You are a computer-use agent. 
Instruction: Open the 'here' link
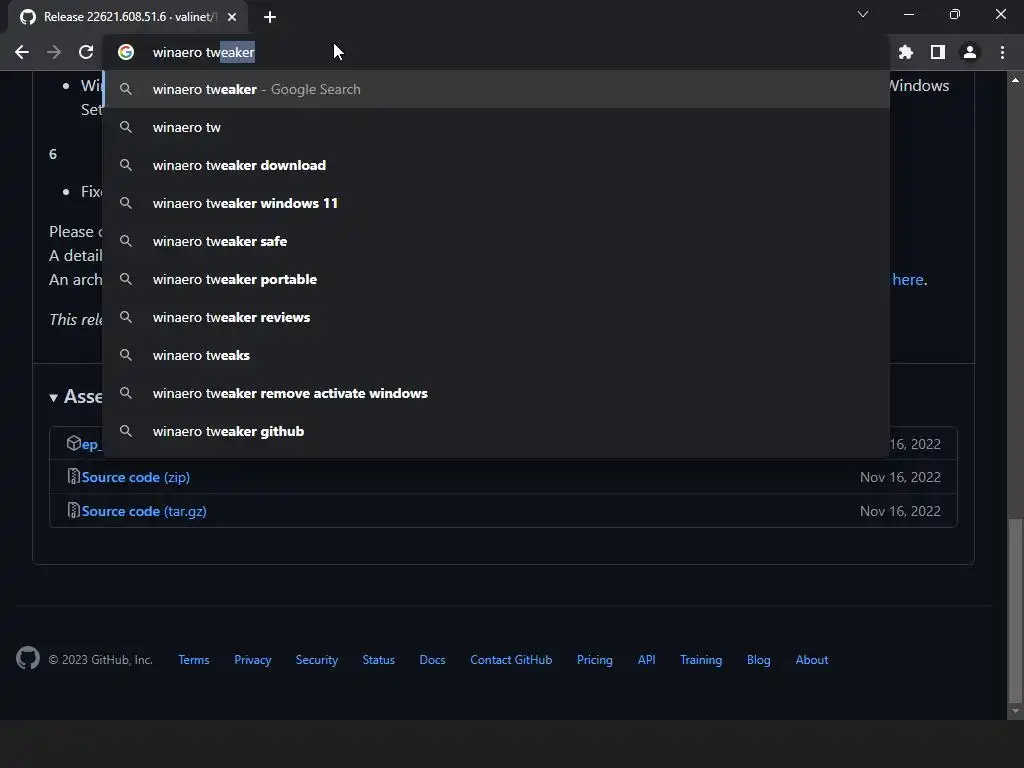tap(908, 280)
